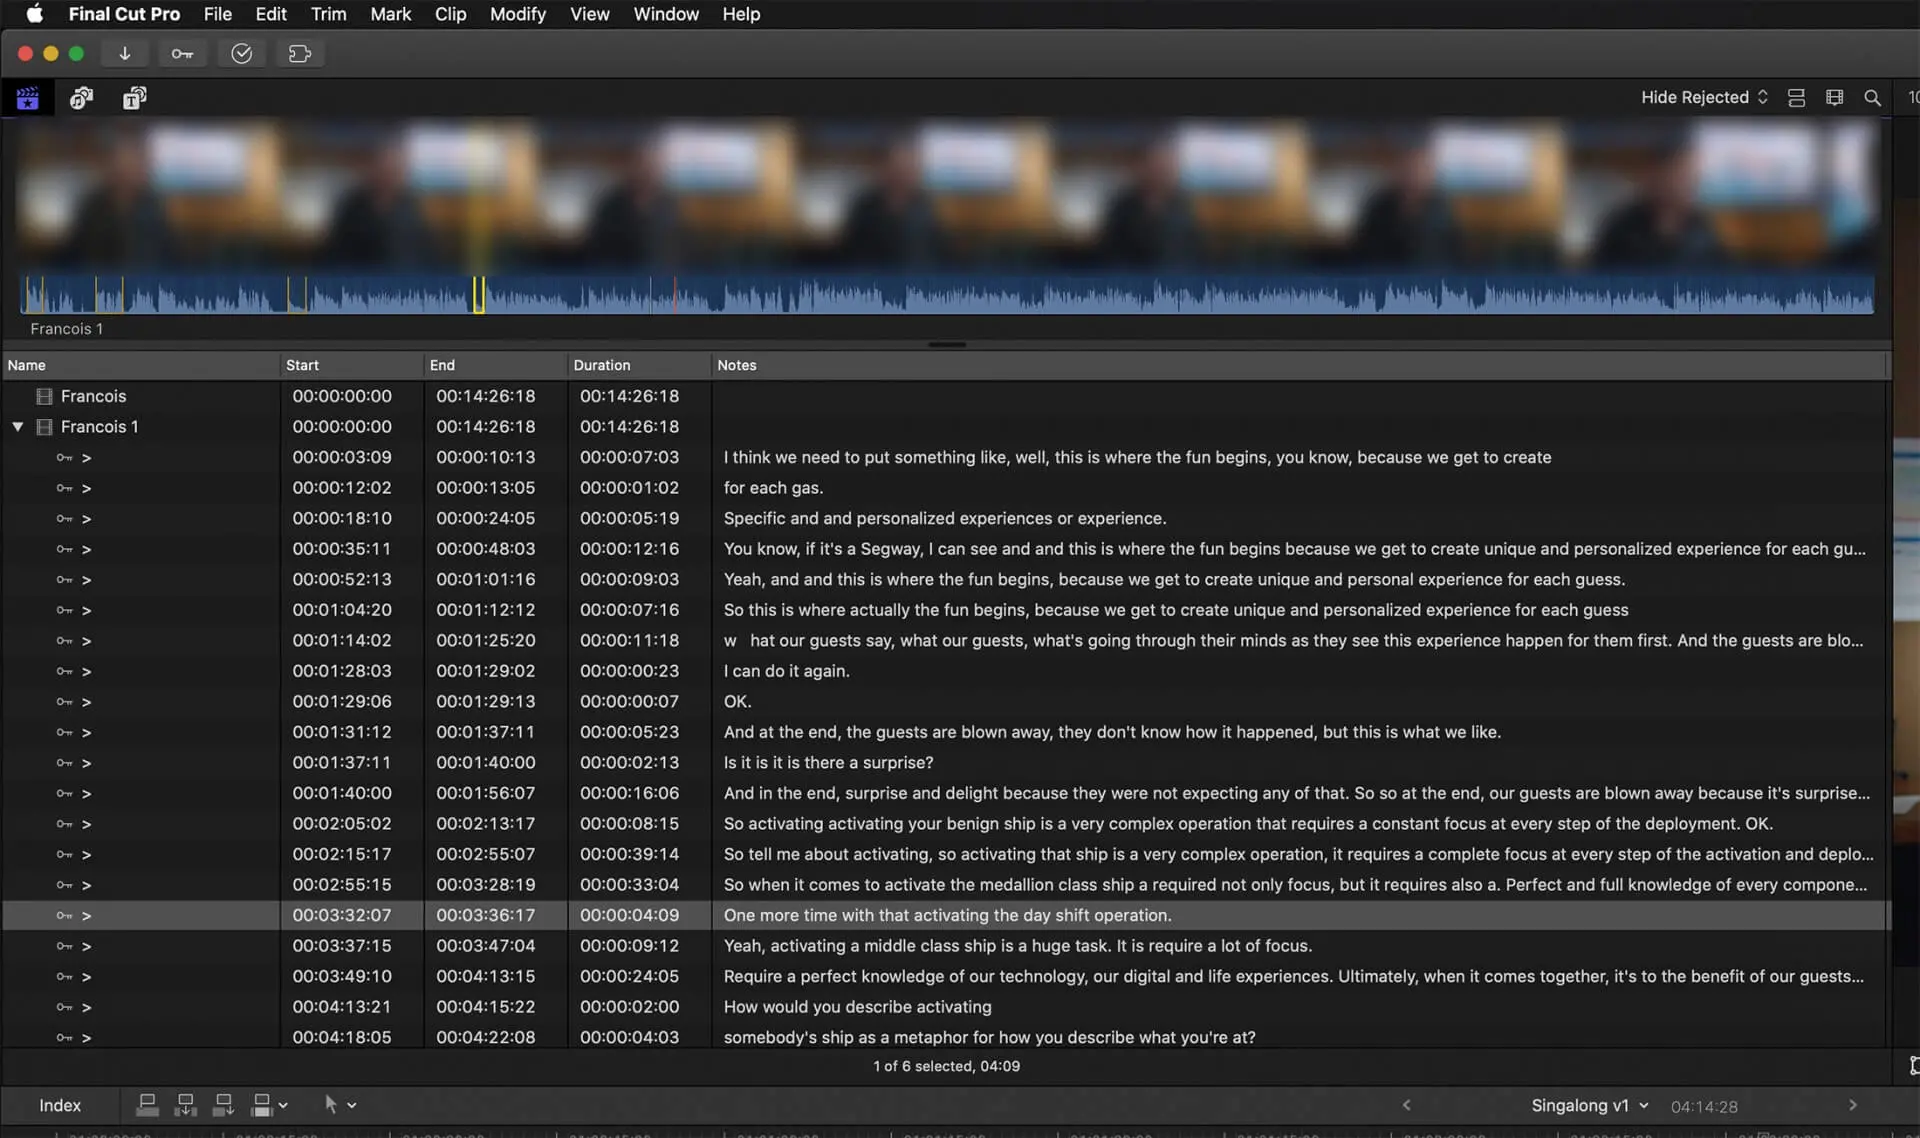Screen dimensions: 1920x1138
Task: Sort by the Start column header
Action: [352, 365]
